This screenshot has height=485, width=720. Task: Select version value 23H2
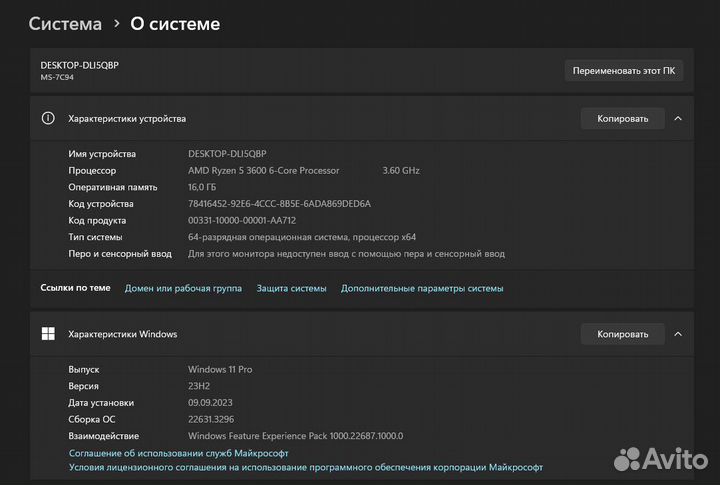tap(199, 386)
